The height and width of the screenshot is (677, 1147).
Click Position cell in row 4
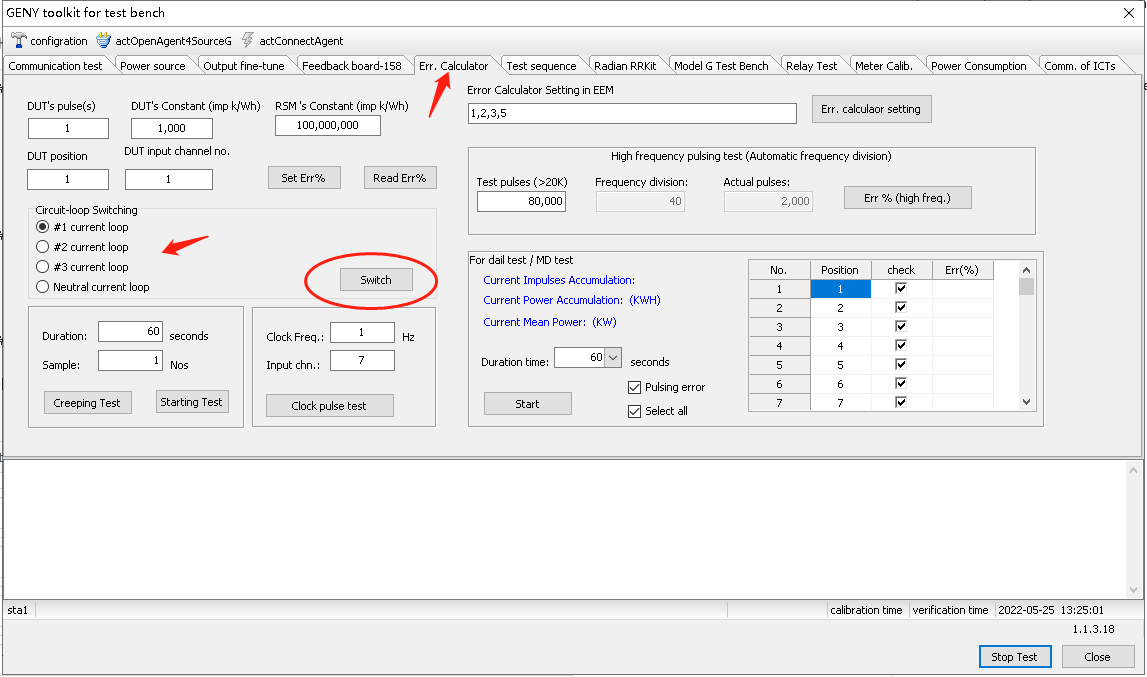(x=840, y=345)
